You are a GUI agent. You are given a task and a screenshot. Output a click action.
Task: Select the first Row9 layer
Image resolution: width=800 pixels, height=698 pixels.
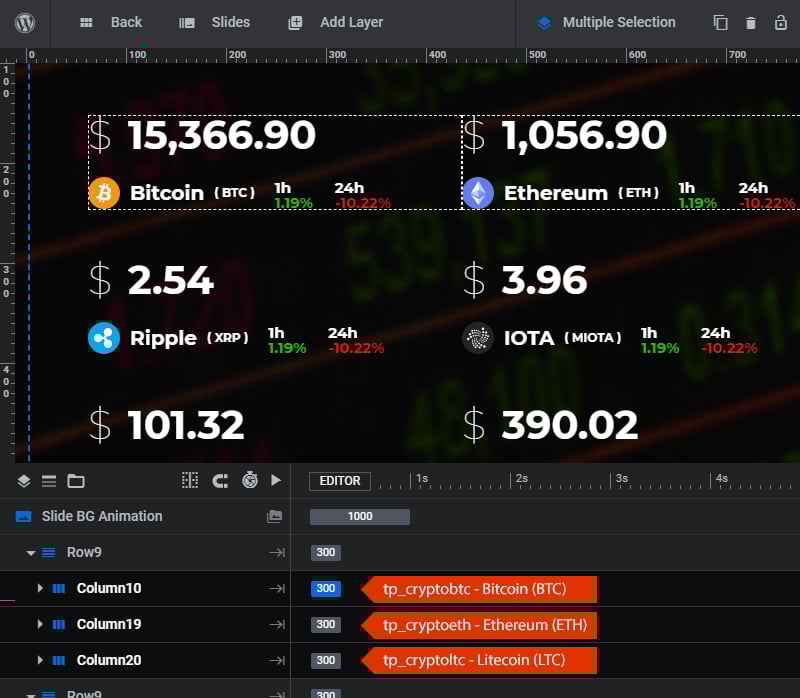point(84,552)
